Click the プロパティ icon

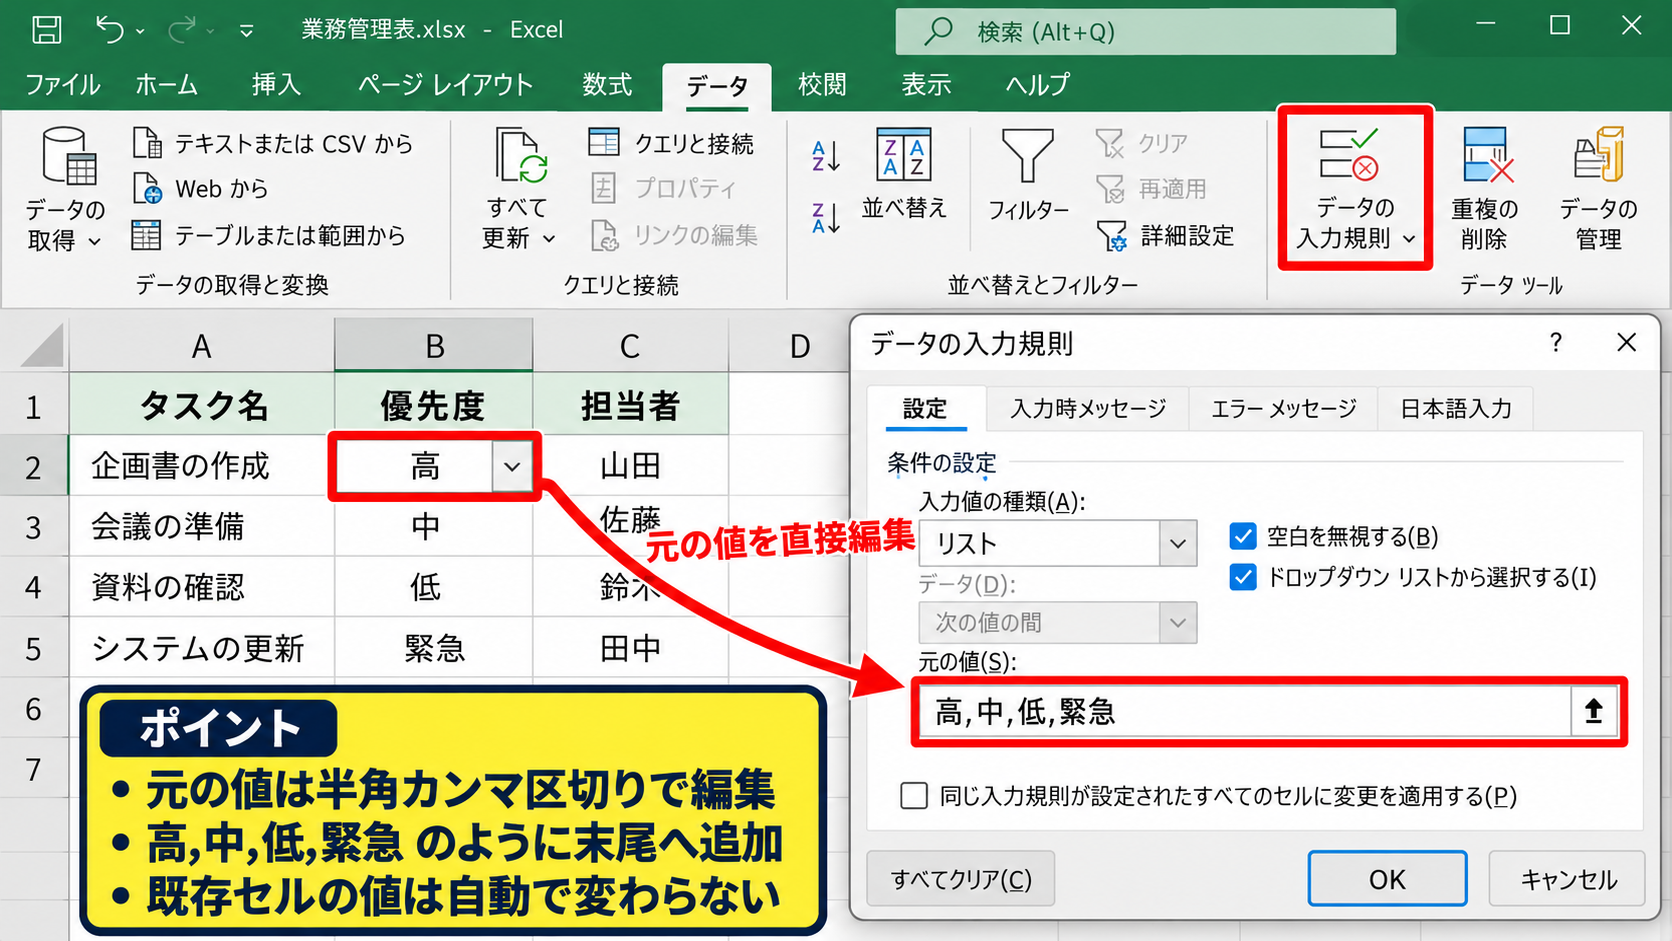point(604,188)
